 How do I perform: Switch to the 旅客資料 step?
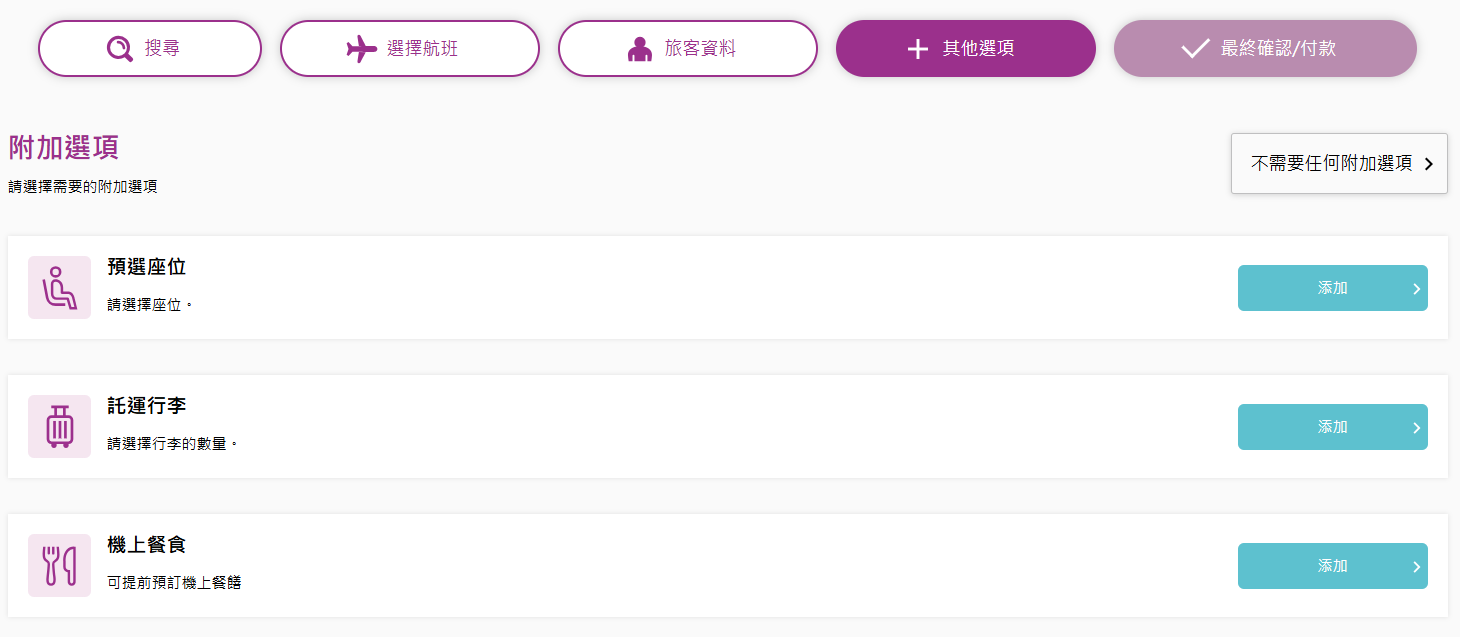click(x=688, y=48)
